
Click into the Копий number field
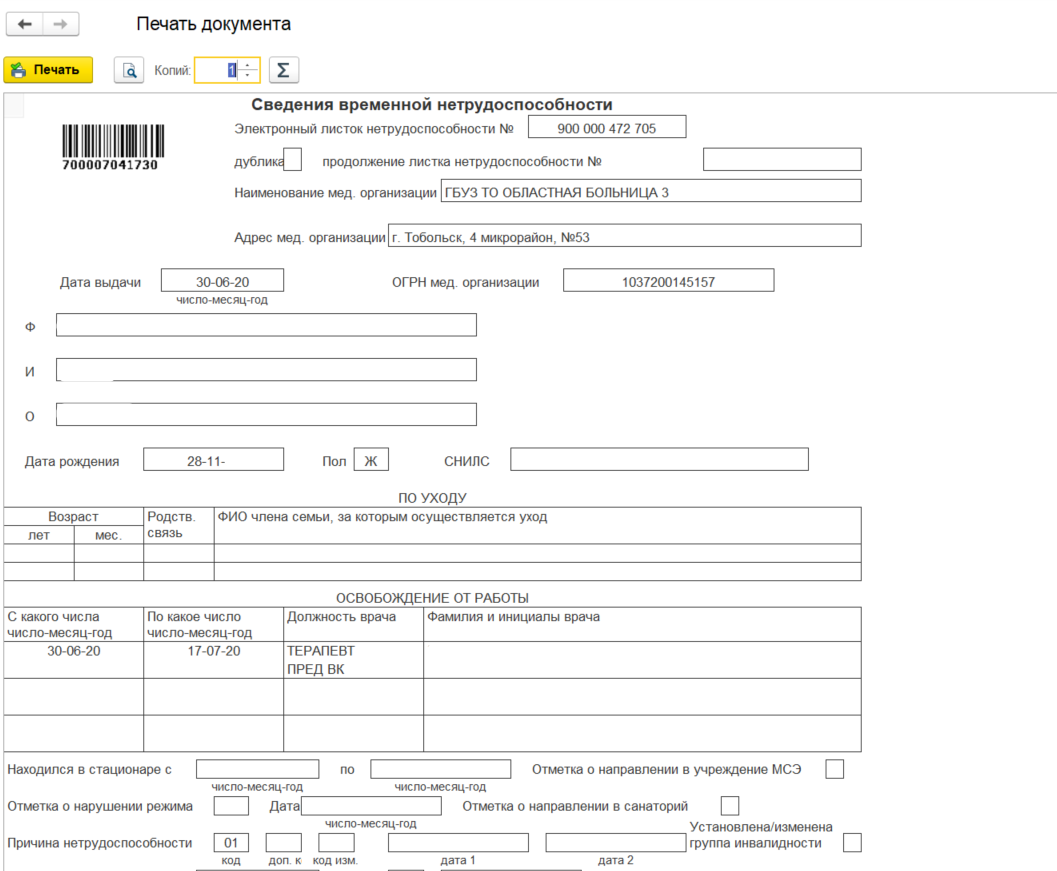pos(217,70)
